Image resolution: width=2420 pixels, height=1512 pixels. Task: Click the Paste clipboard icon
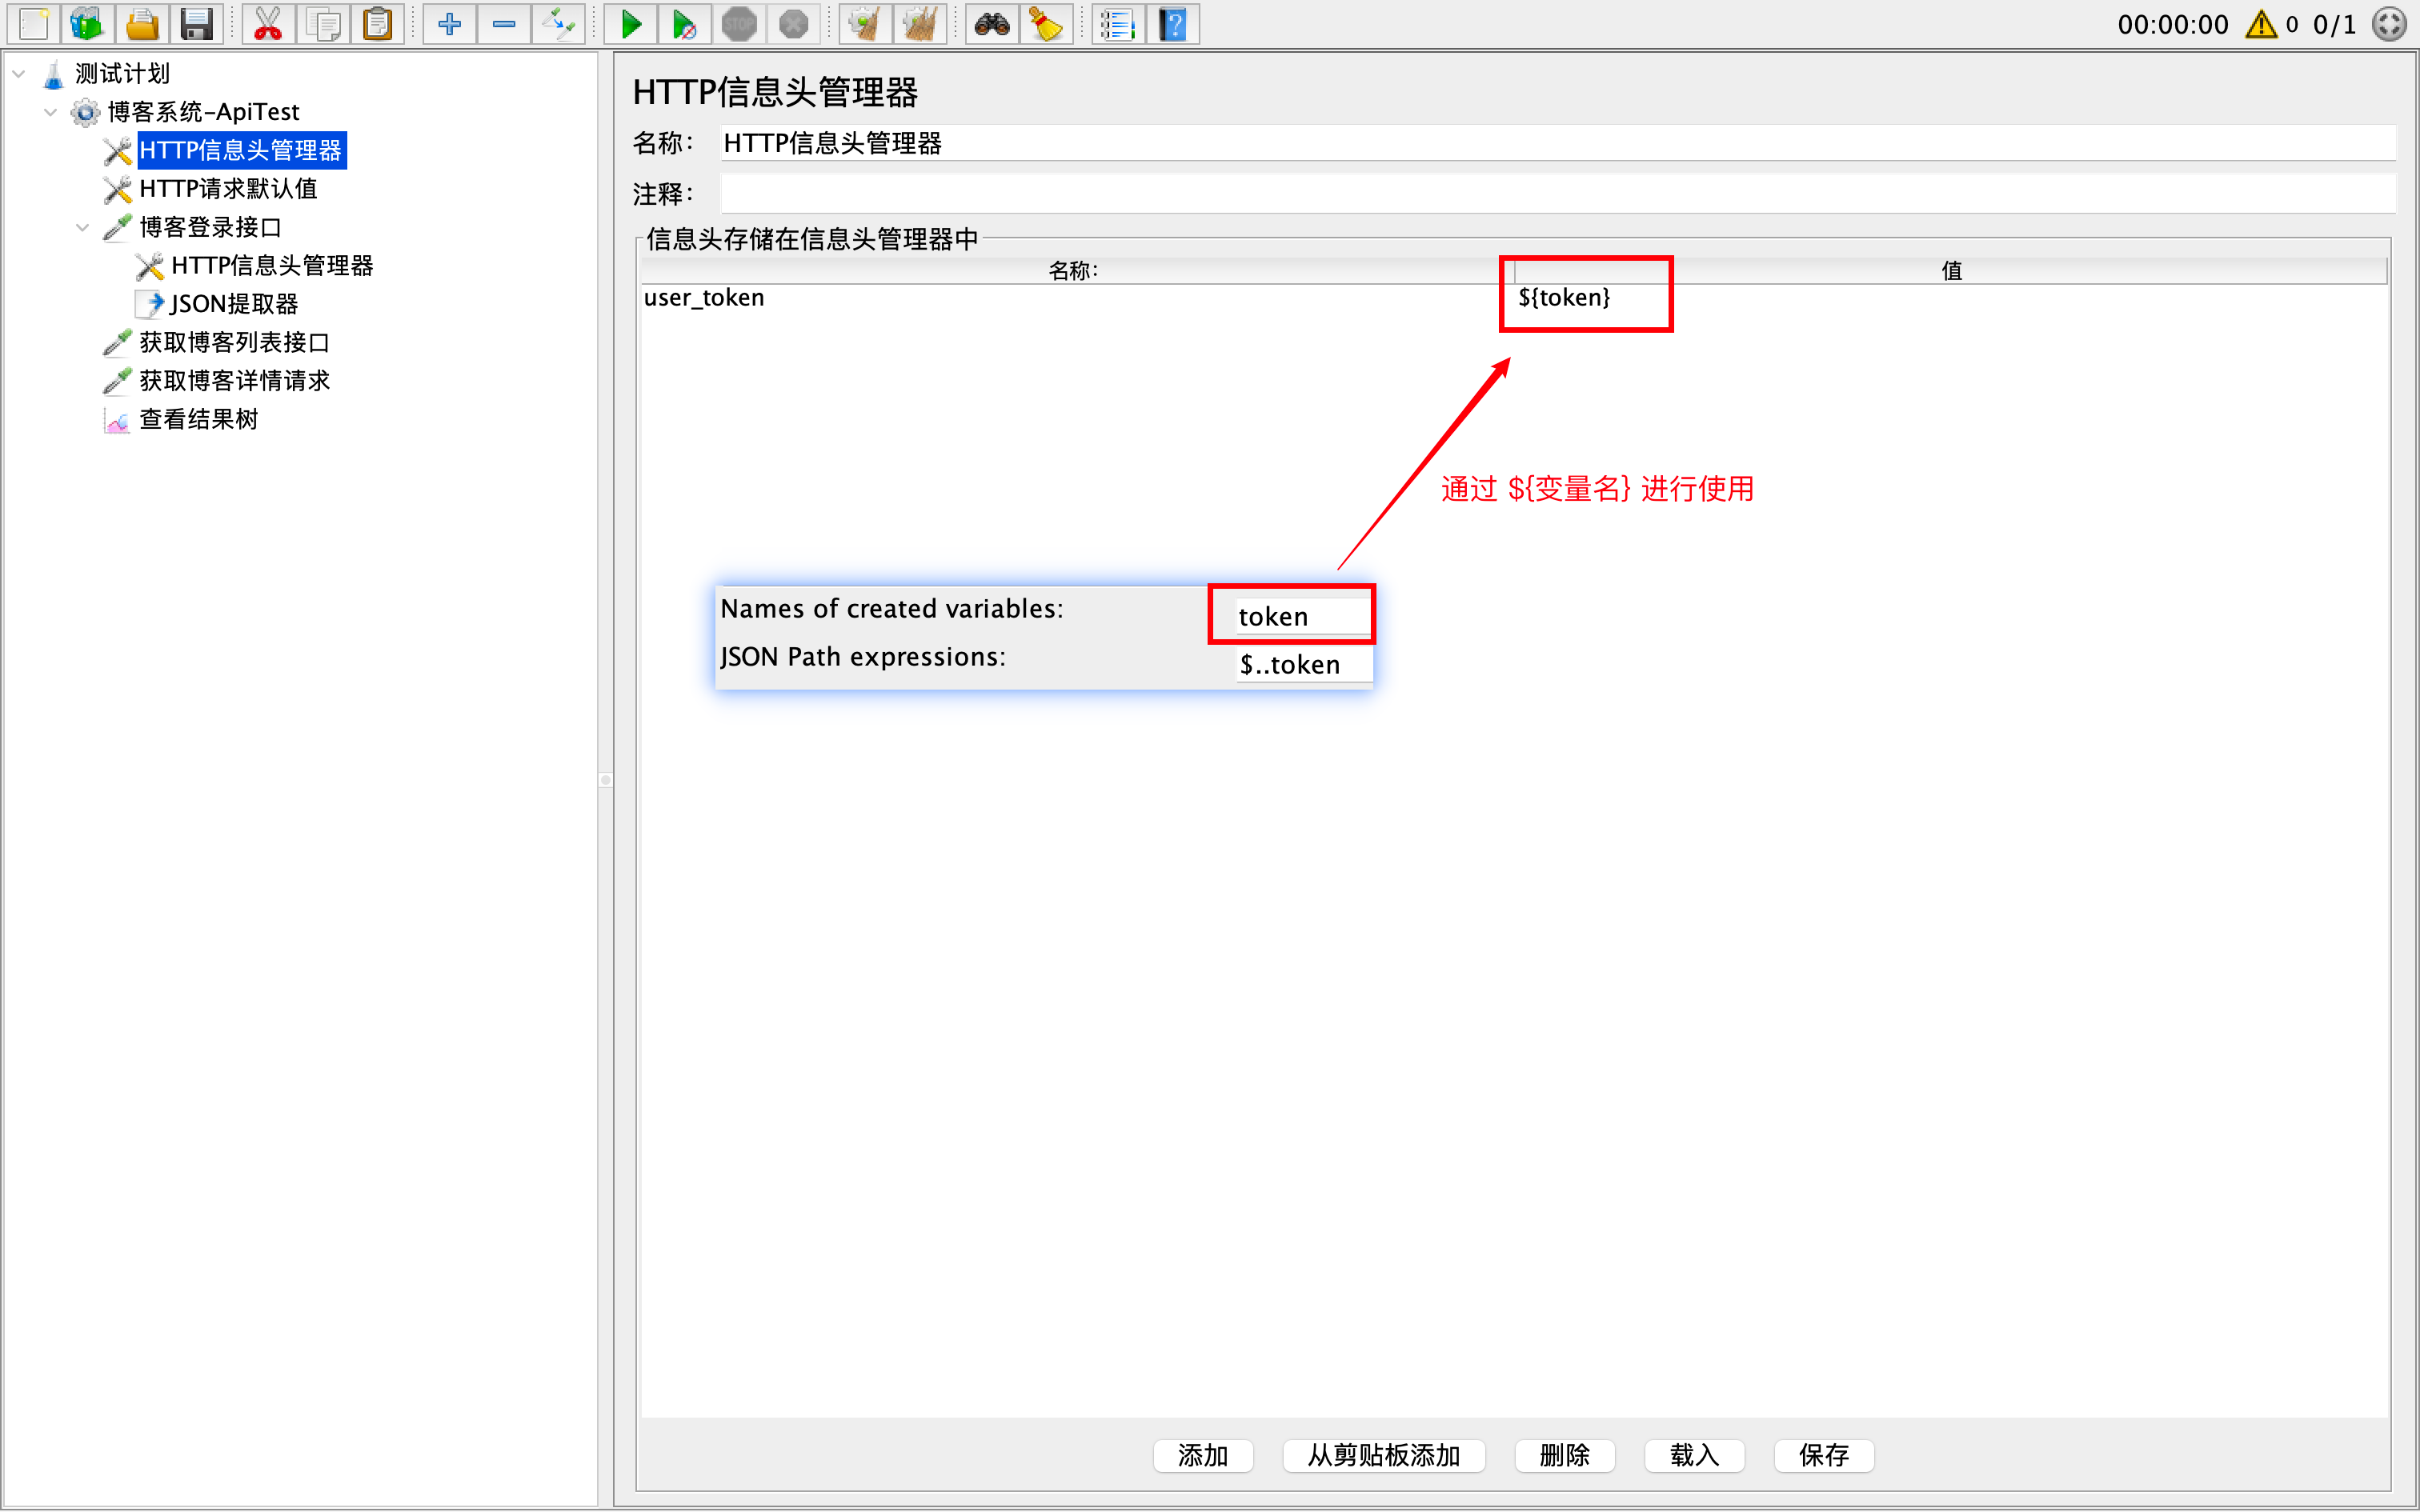[378, 24]
